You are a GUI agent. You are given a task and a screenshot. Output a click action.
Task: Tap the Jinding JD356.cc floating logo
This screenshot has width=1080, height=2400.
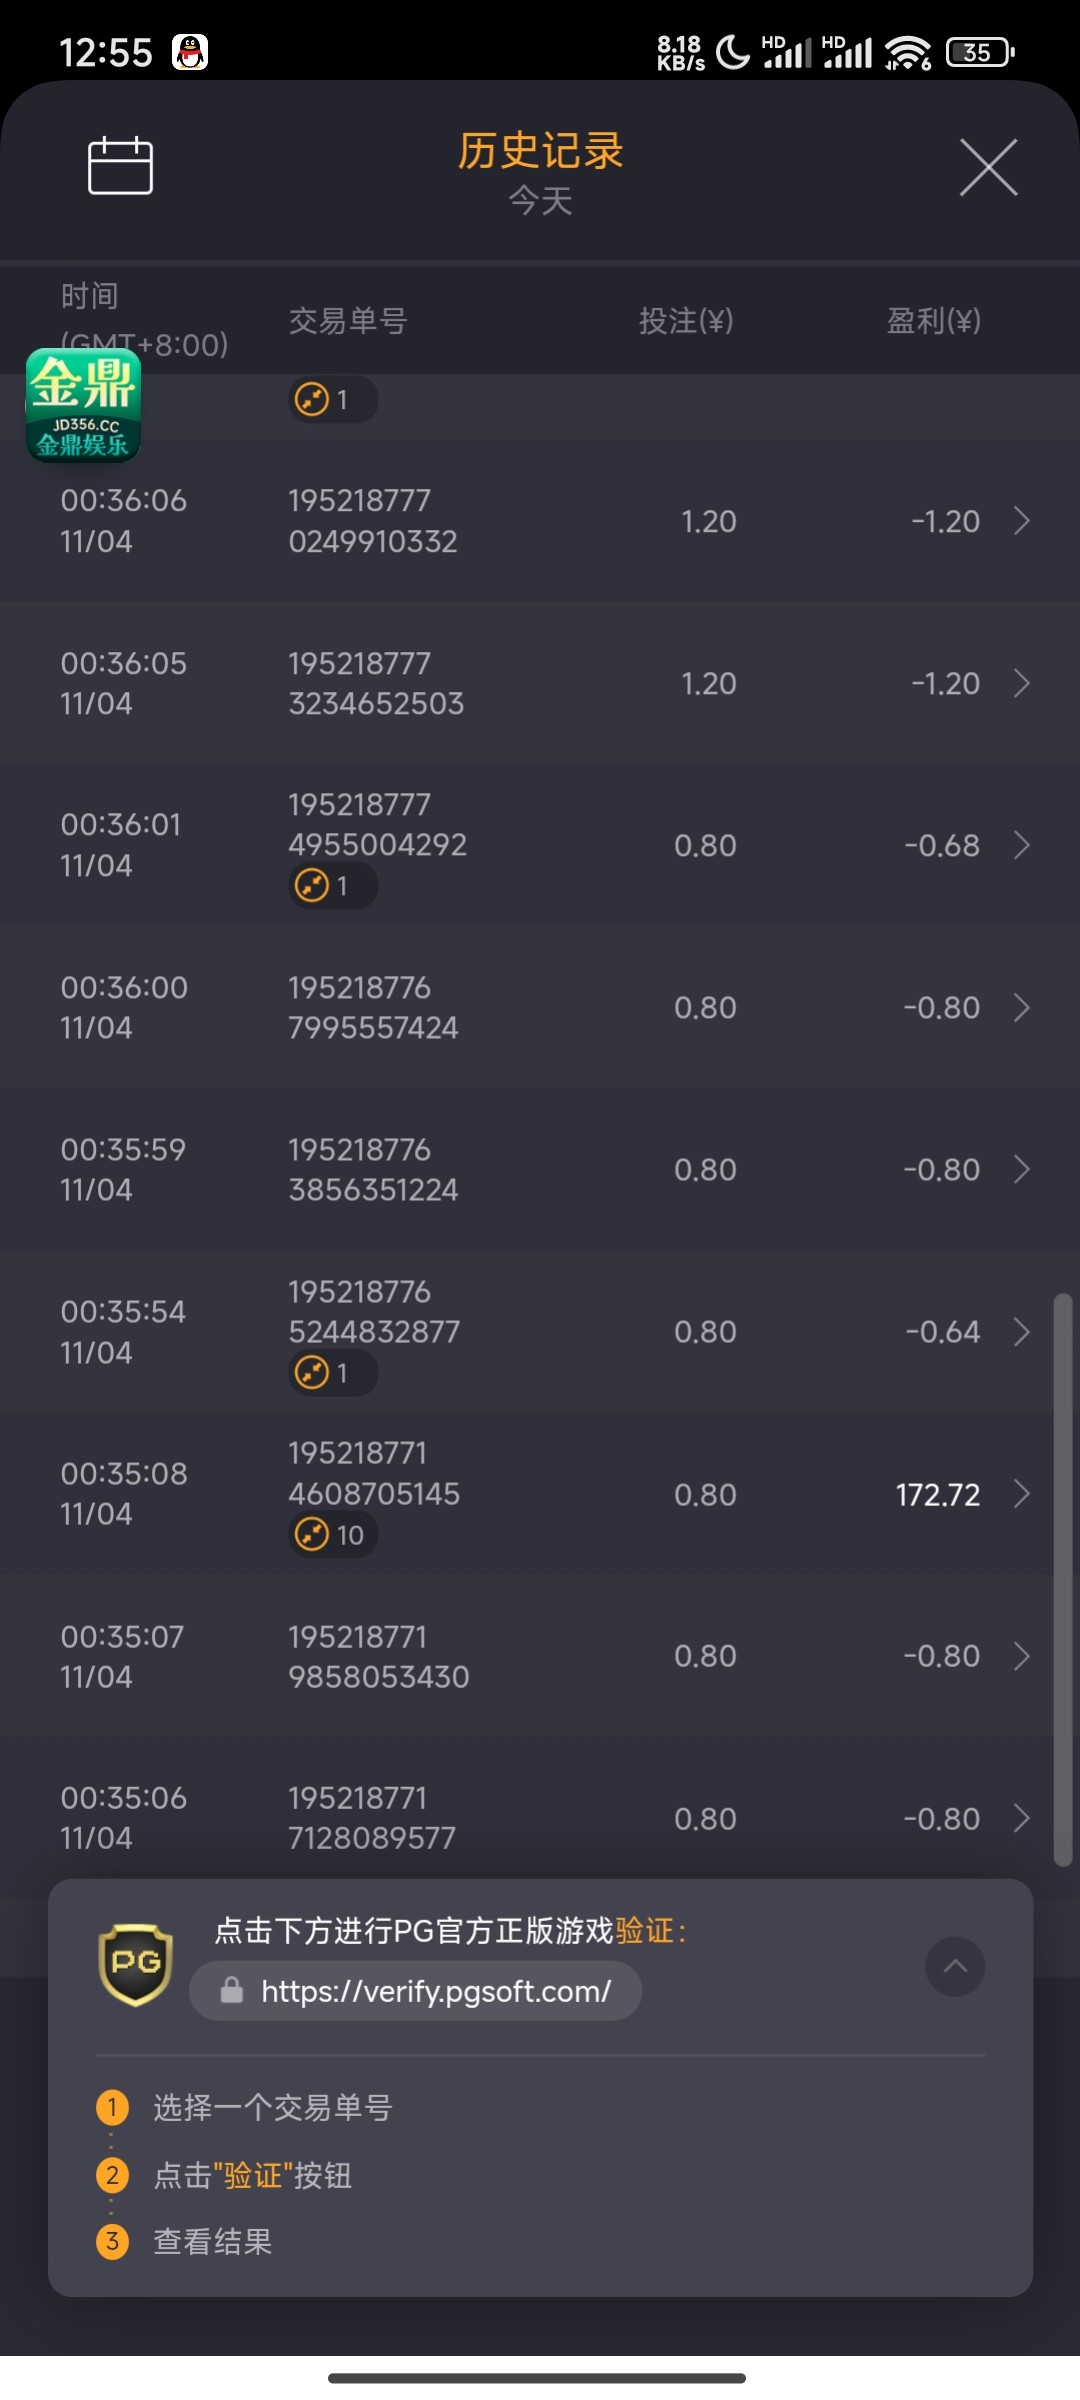83,405
